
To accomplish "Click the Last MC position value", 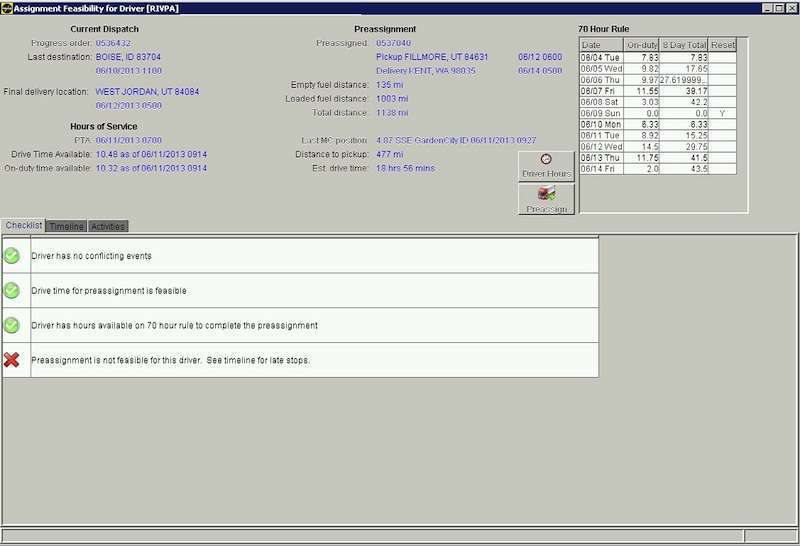I will 456,140.
